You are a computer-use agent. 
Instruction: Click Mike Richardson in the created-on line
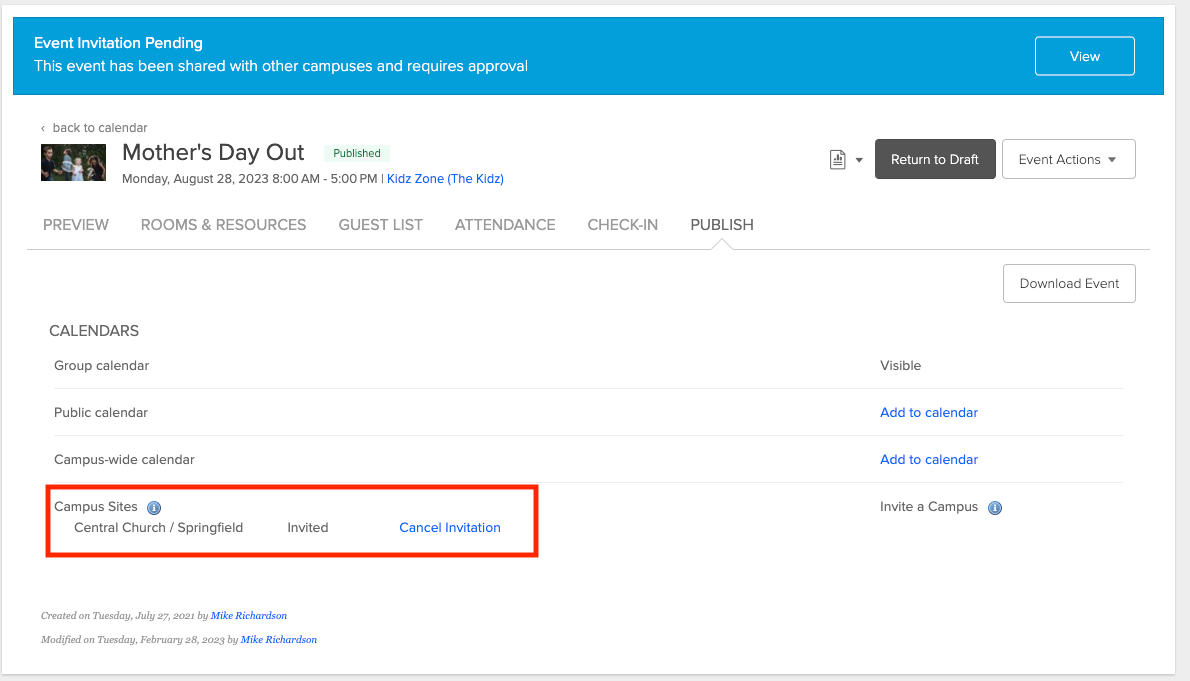coord(248,615)
